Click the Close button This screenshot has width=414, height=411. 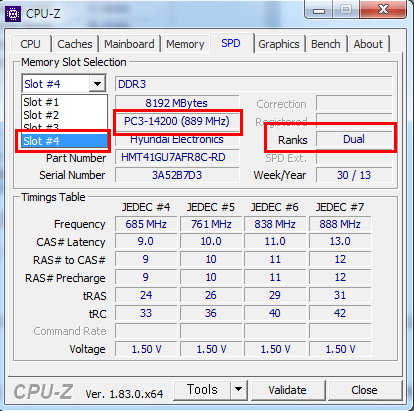(364, 390)
